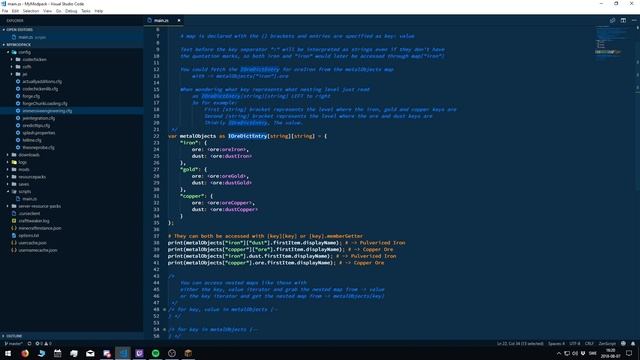Expand the codechicken folder
The image size is (640, 360).
pyautogui.click(x=34, y=60)
